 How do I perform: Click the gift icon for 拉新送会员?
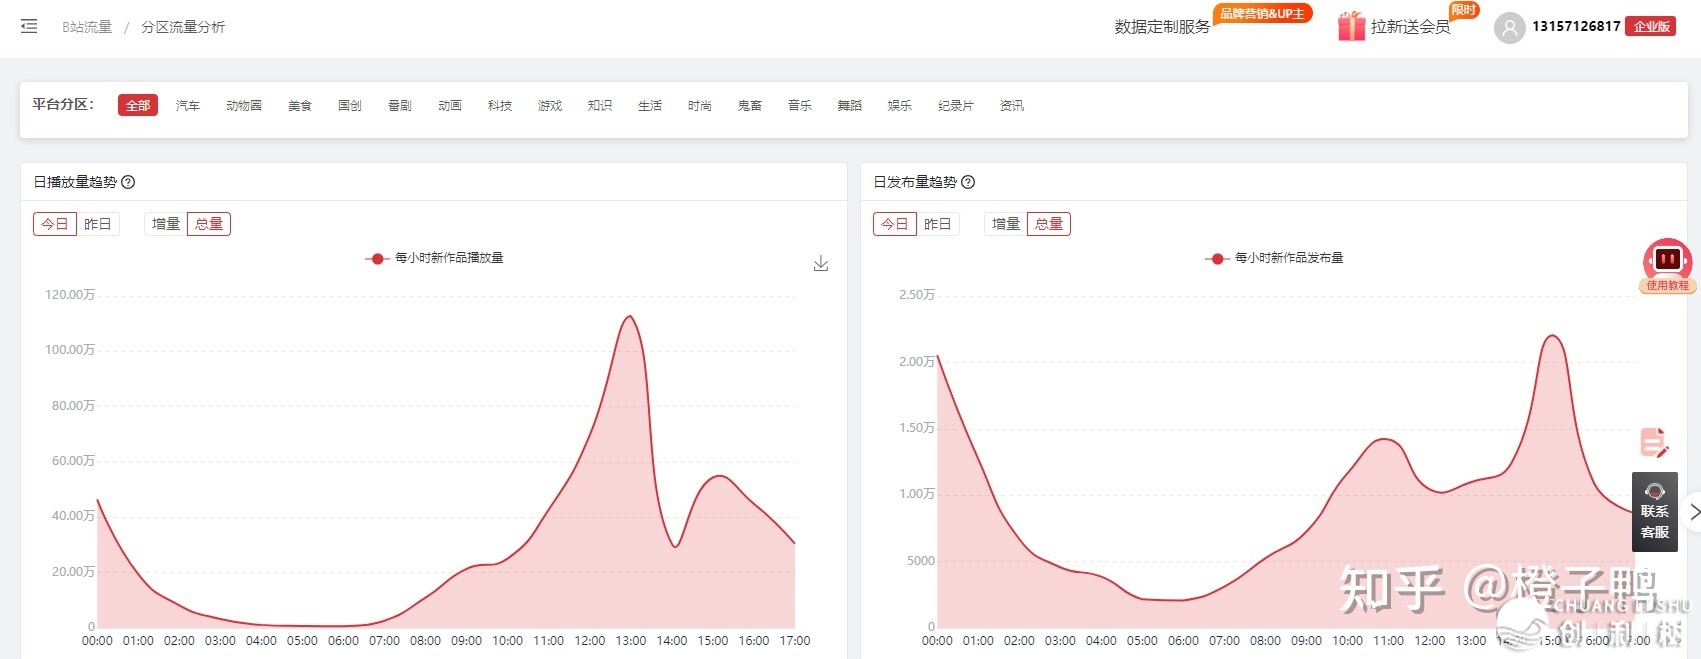pyautogui.click(x=1351, y=27)
